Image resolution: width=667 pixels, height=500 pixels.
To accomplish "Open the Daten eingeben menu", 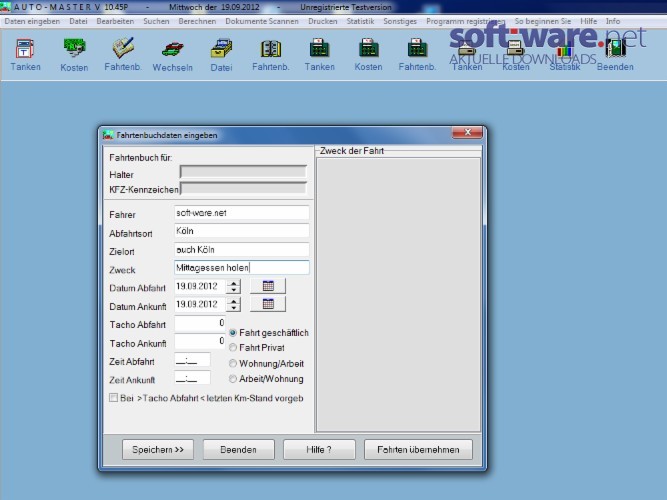I will coord(32,21).
